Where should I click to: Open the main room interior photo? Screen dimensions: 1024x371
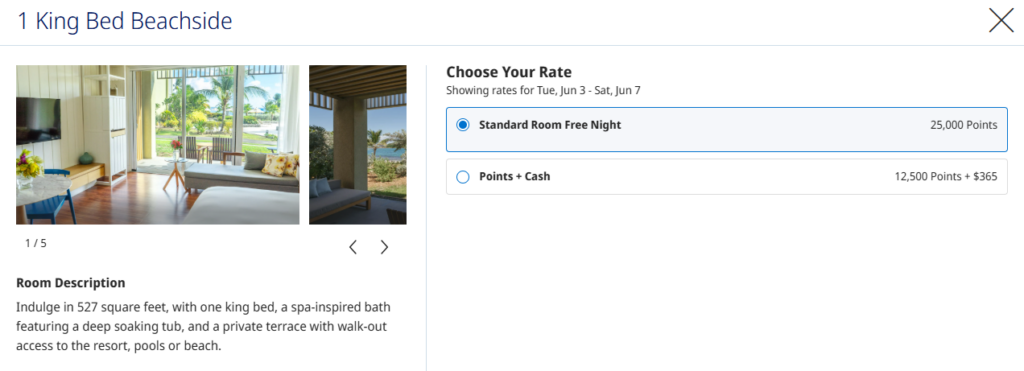point(157,144)
